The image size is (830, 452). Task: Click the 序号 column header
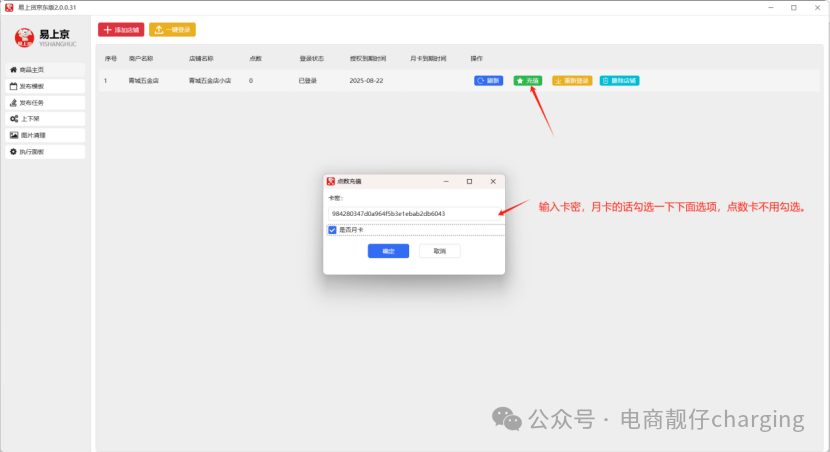click(x=111, y=59)
